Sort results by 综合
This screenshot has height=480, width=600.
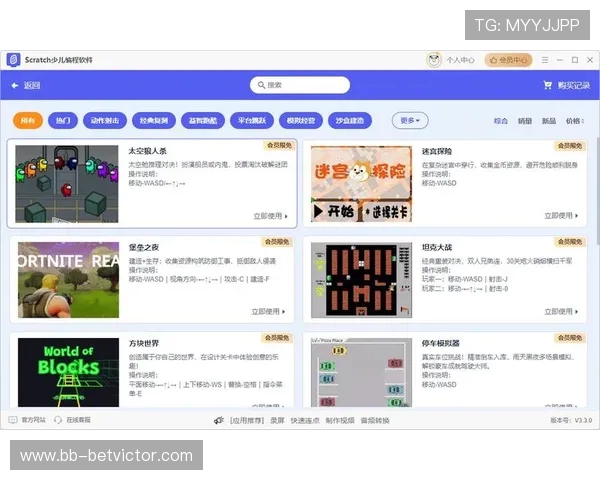[501, 121]
